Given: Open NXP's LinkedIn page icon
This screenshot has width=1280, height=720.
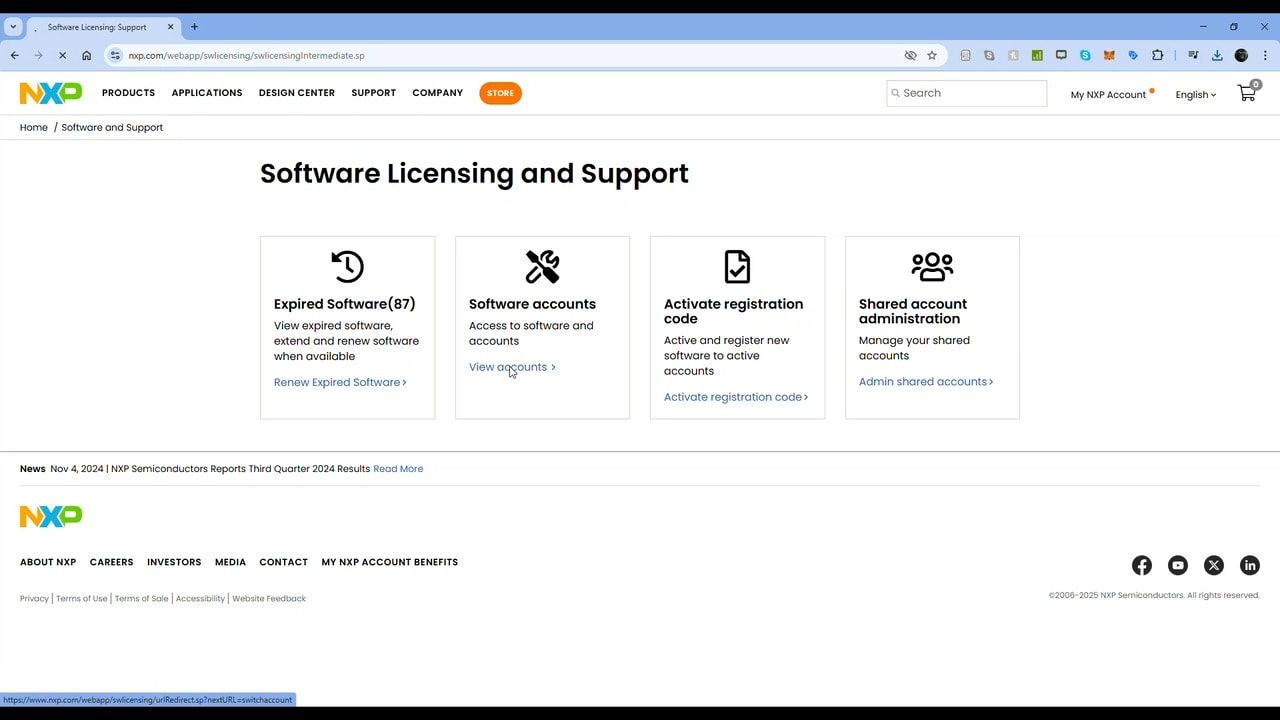Looking at the screenshot, I should click(1249, 566).
